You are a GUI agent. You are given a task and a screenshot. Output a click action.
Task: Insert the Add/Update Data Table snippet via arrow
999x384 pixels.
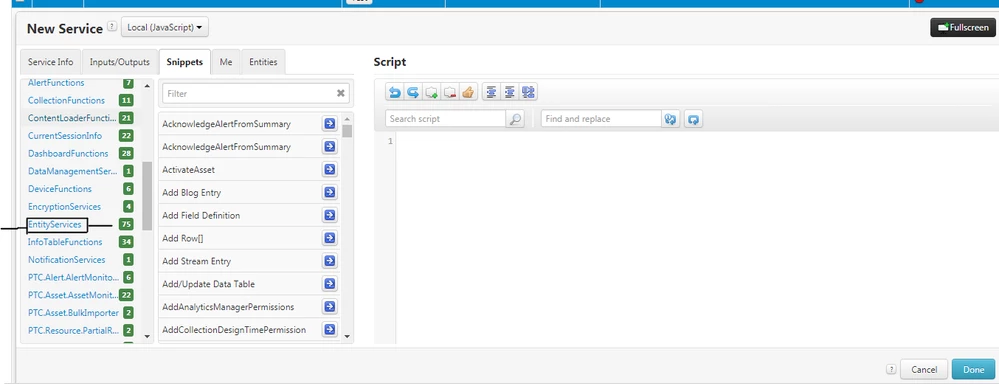[329, 284]
